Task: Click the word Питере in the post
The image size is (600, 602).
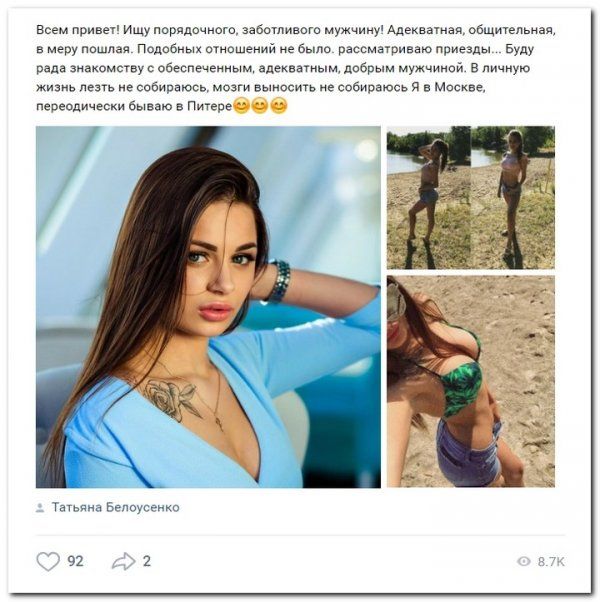Action: click(210, 106)
